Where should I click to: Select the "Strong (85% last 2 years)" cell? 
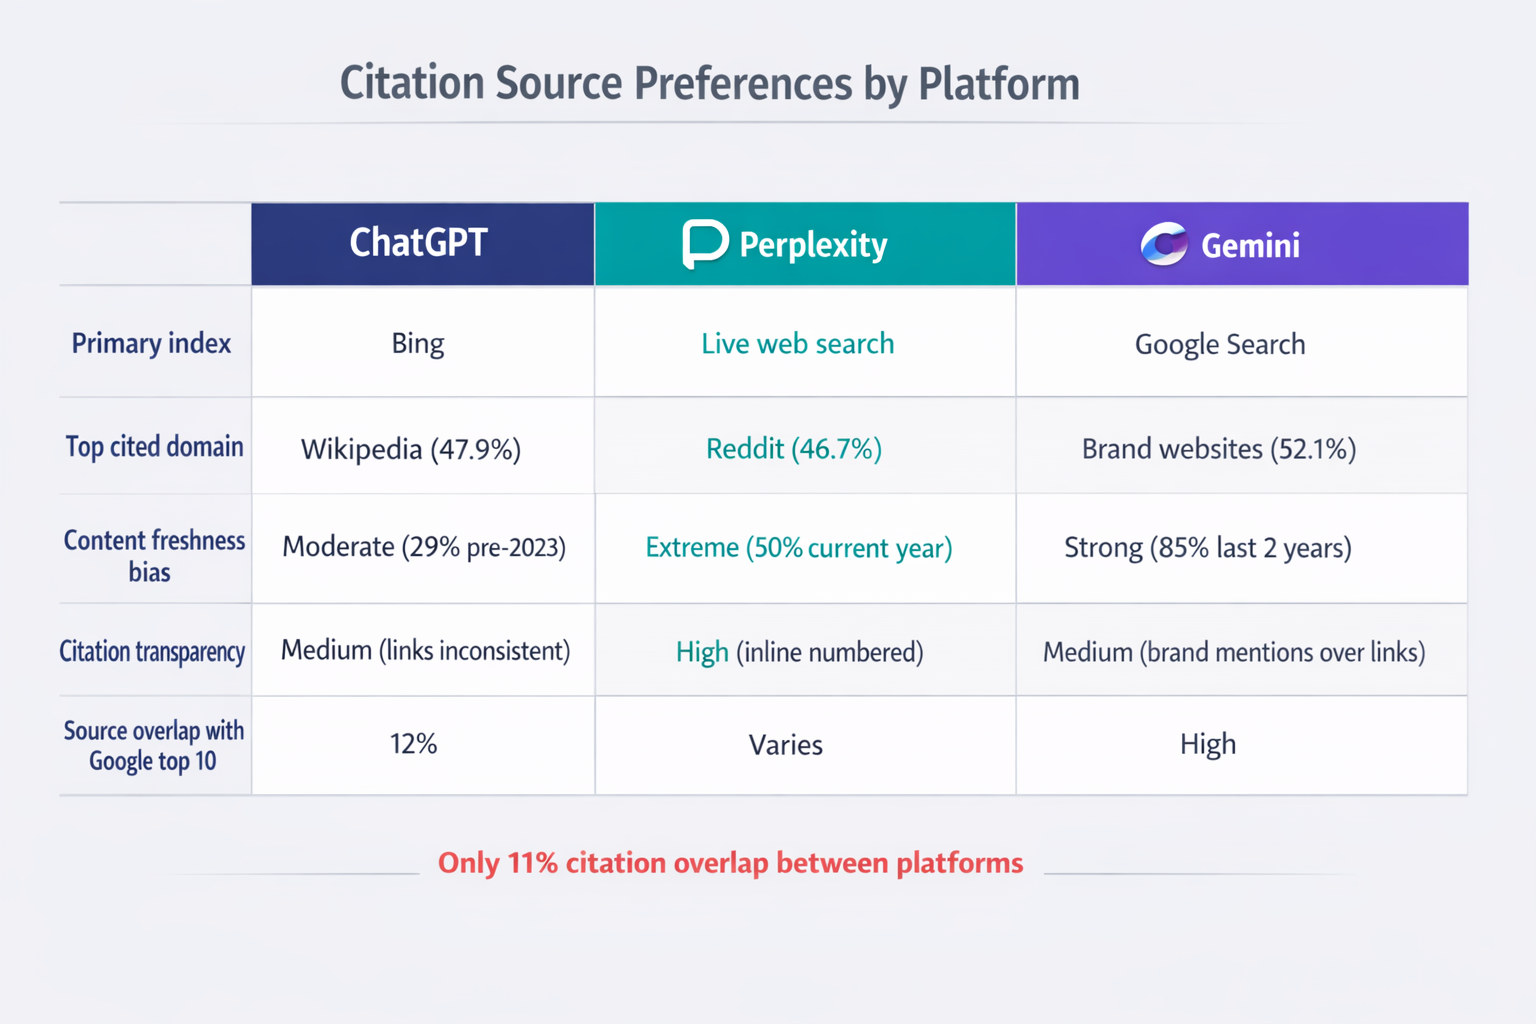pyautogui.click(x=1207, y=548)
